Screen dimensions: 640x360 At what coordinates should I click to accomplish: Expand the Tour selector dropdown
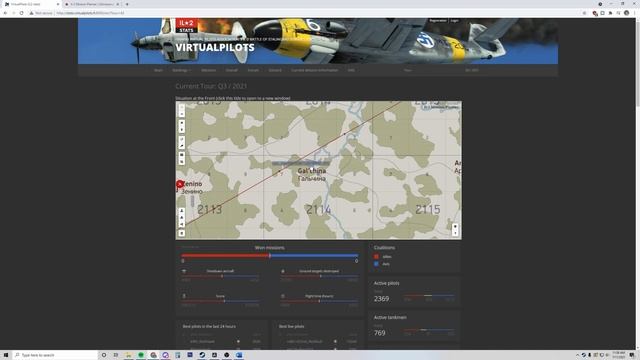point(408,70)
